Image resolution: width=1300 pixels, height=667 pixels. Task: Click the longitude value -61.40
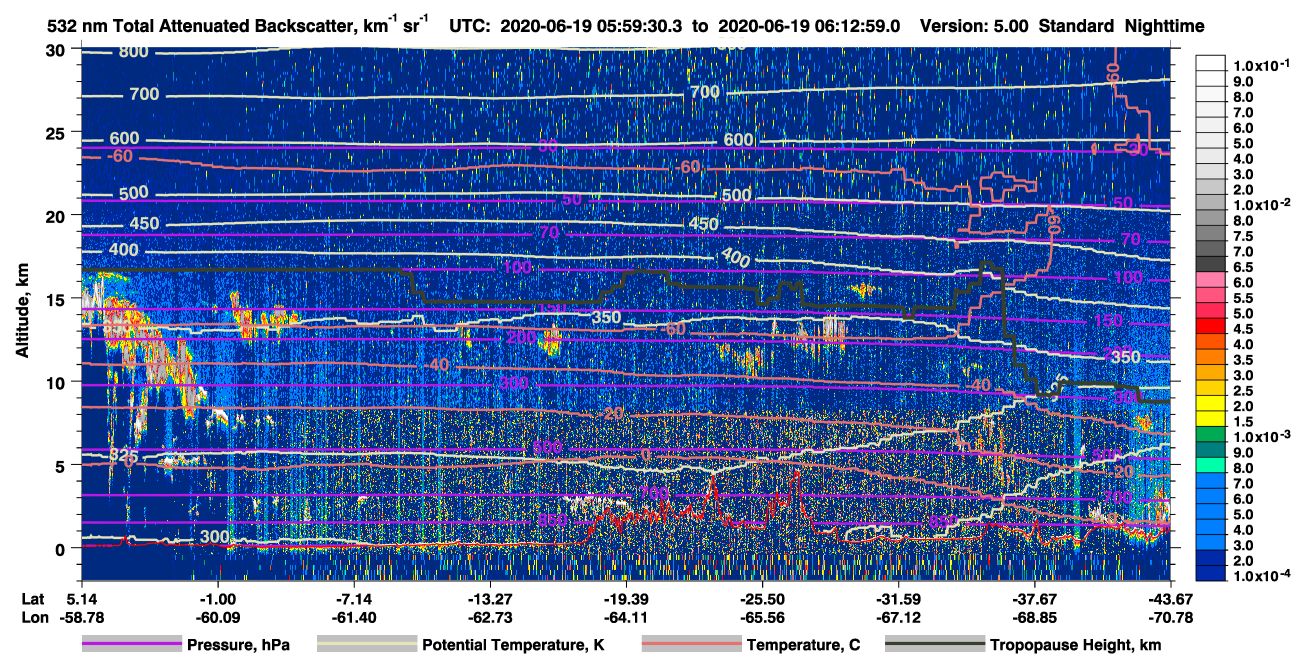pos(353,618)
